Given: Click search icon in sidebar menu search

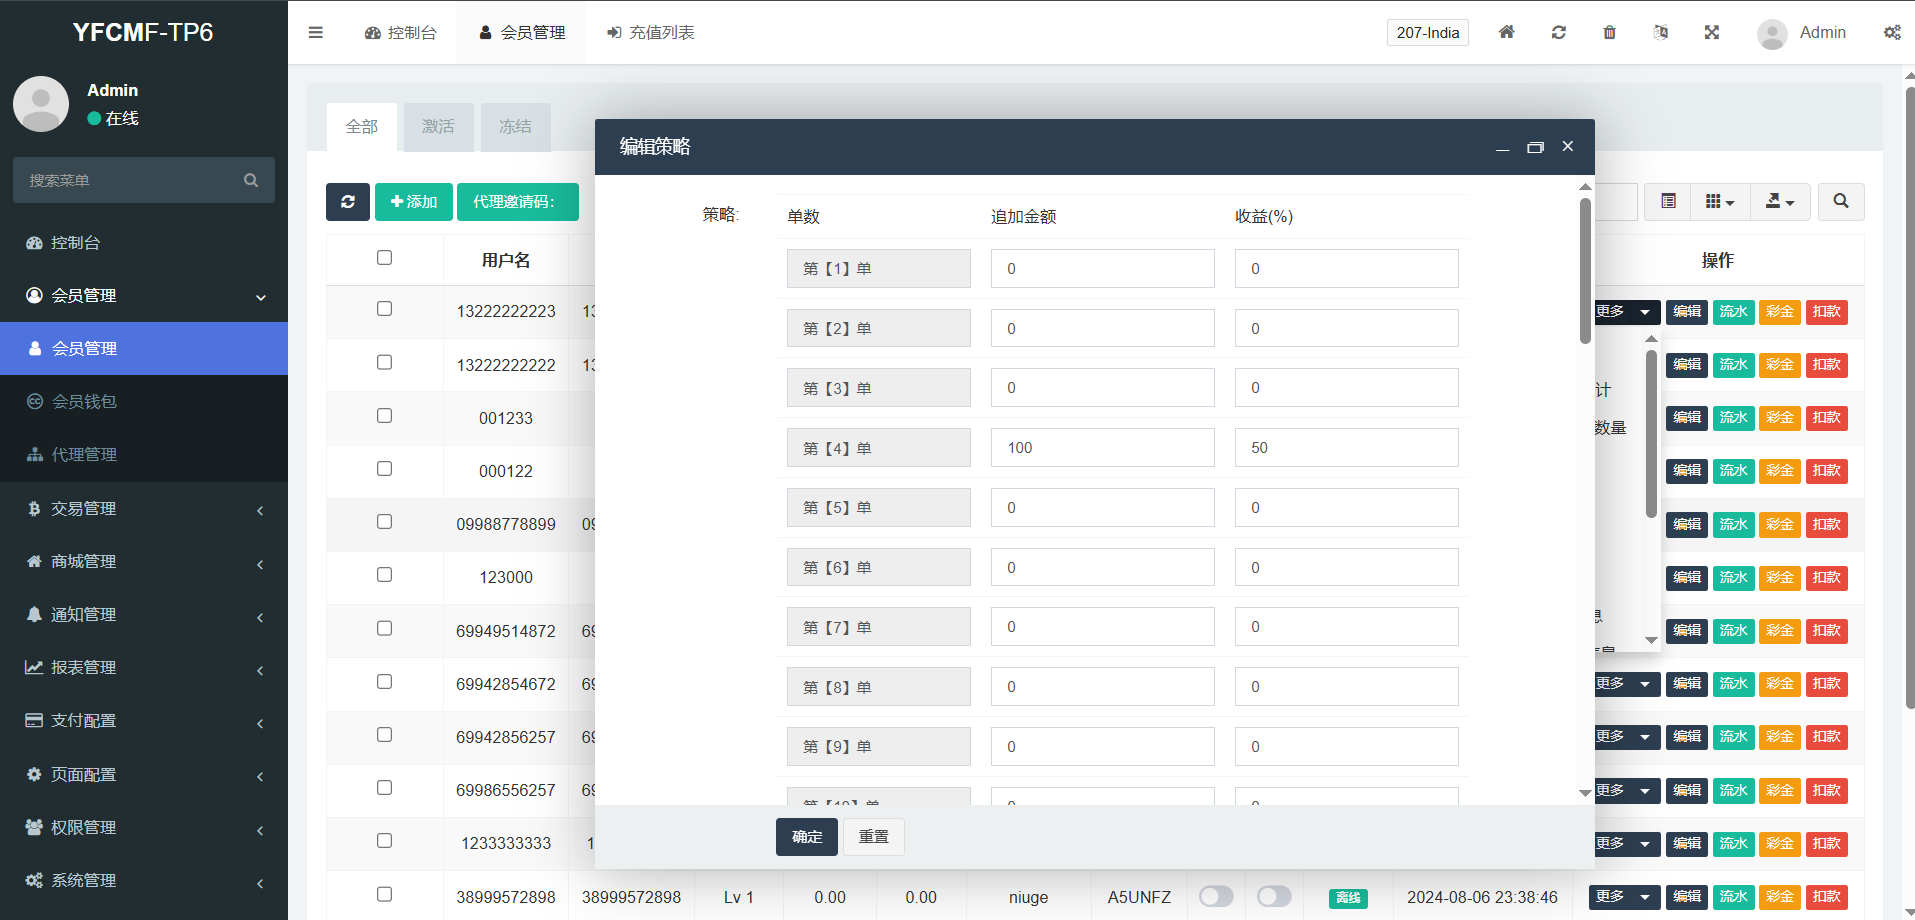Looking at the screenshot, I should [x=251, y=180].
